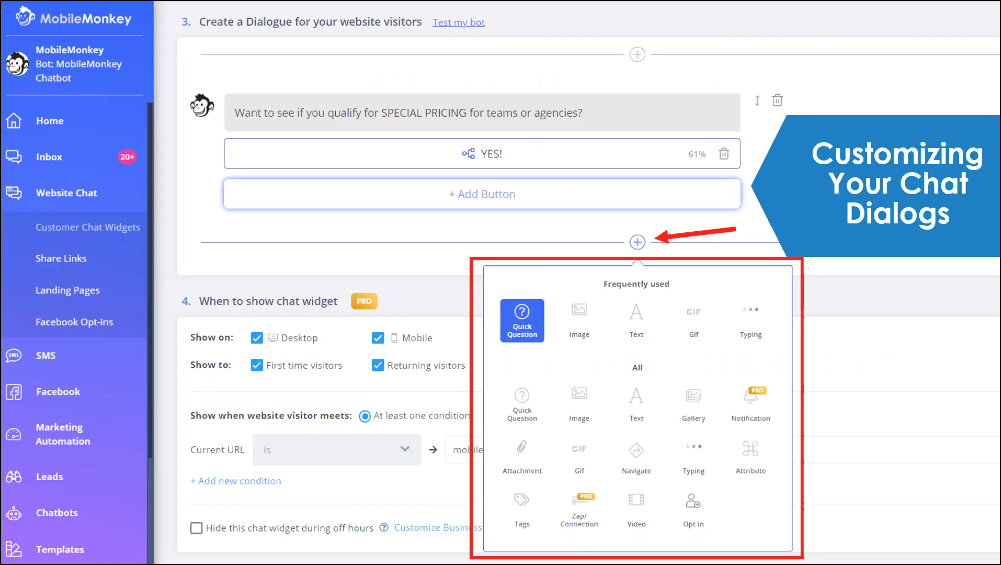This screenshot has width=1001, height=565.
Task: Add a Video widget
Action: tap(636, 509)
